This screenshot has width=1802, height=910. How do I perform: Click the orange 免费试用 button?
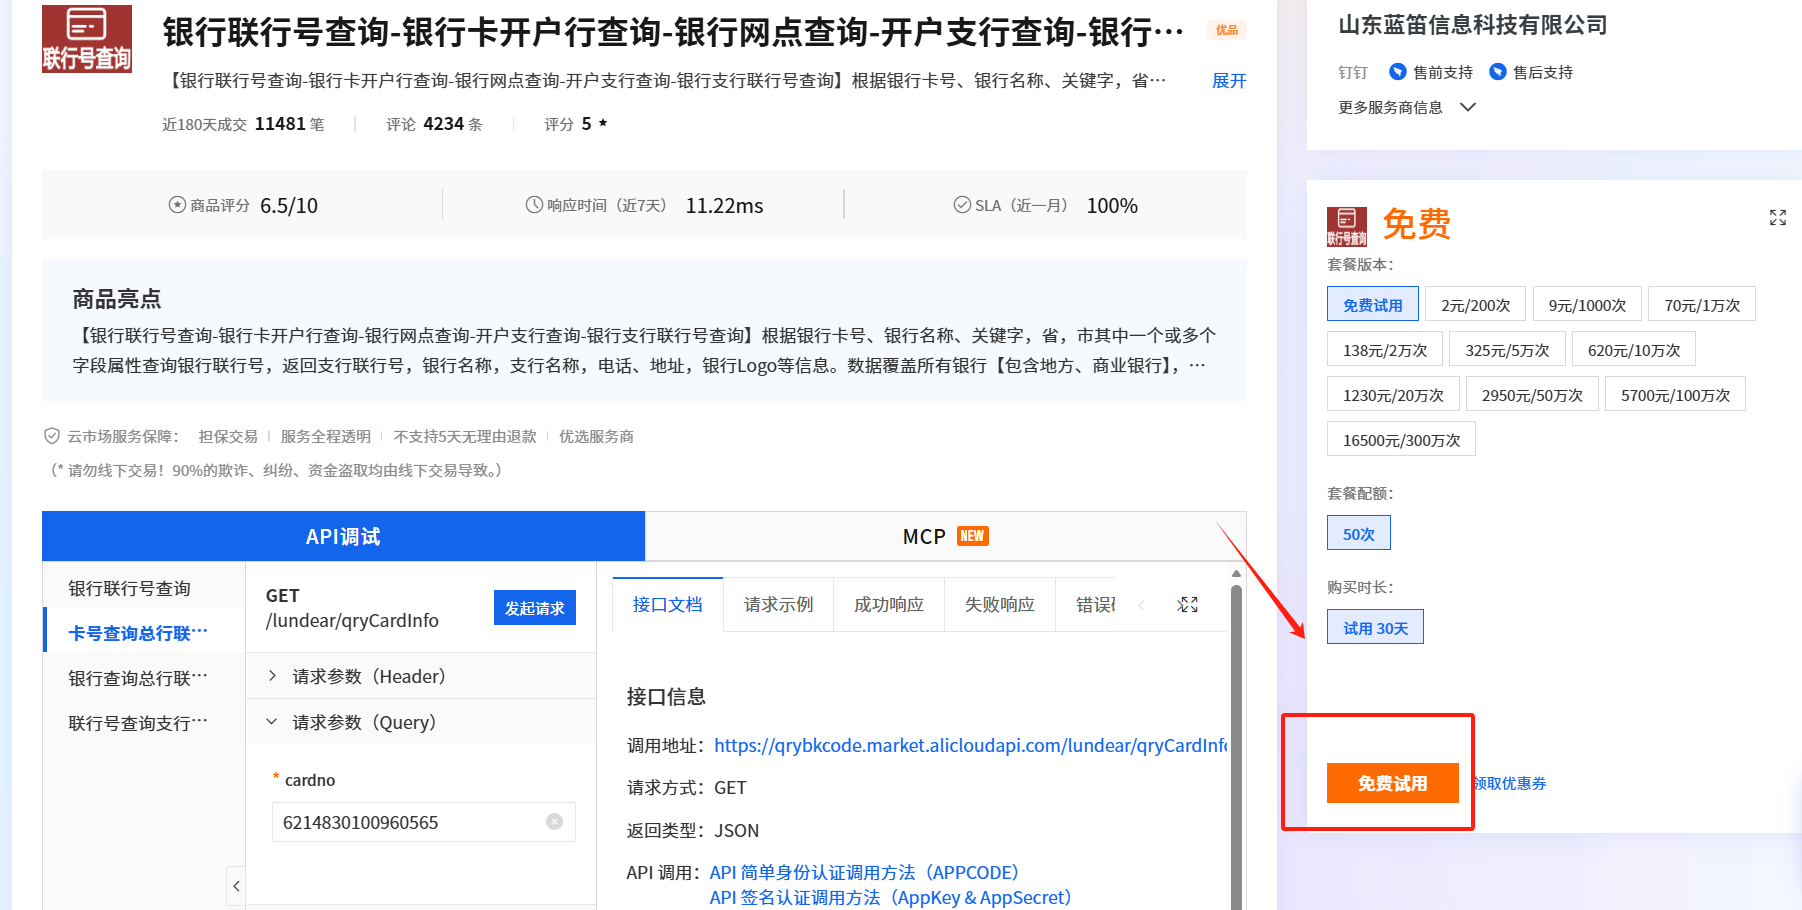(1393, 783)
